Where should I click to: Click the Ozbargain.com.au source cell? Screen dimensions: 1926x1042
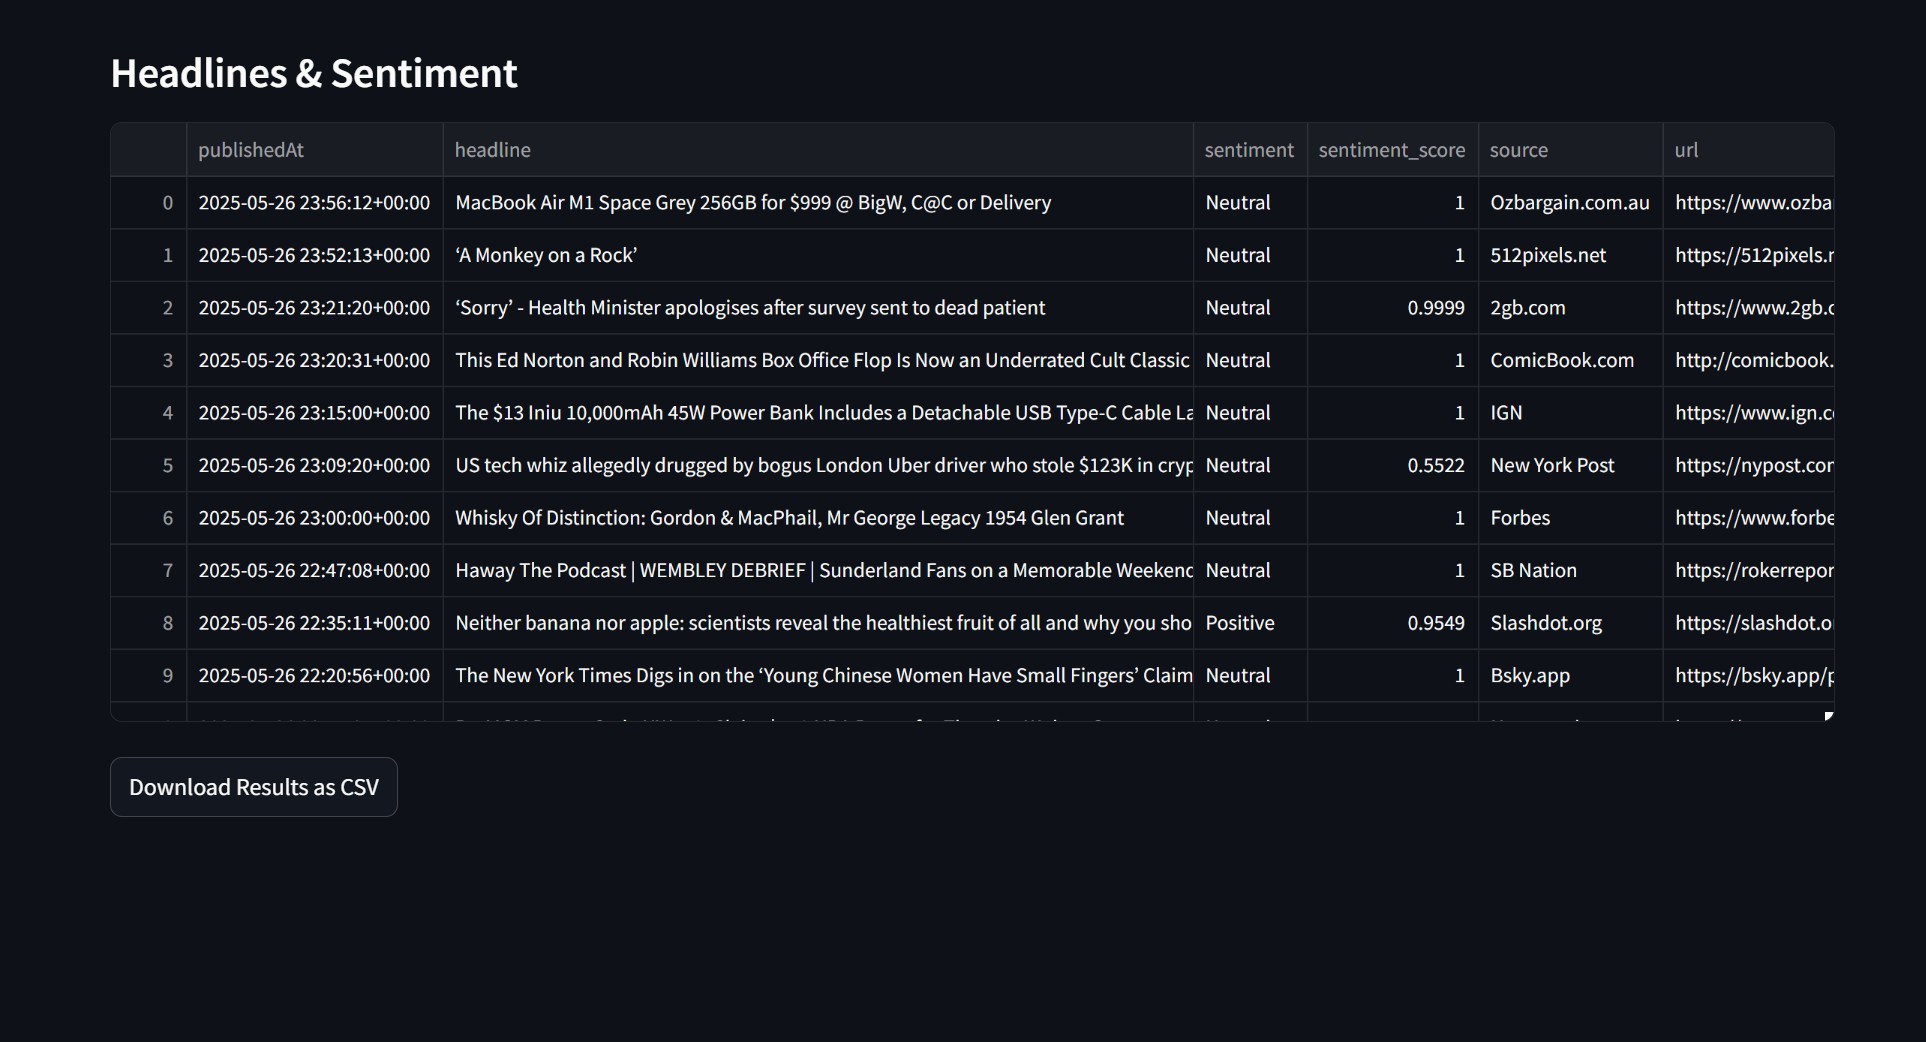coord(1570,203)
